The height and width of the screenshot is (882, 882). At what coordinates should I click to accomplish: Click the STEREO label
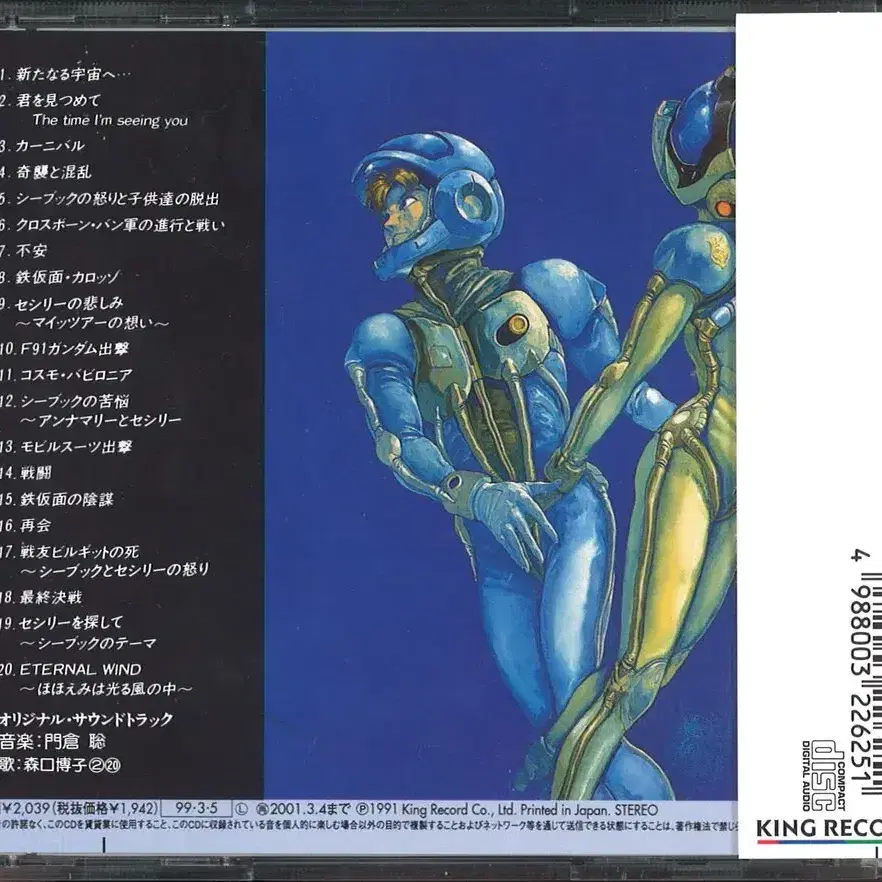(x=636, y=810)
